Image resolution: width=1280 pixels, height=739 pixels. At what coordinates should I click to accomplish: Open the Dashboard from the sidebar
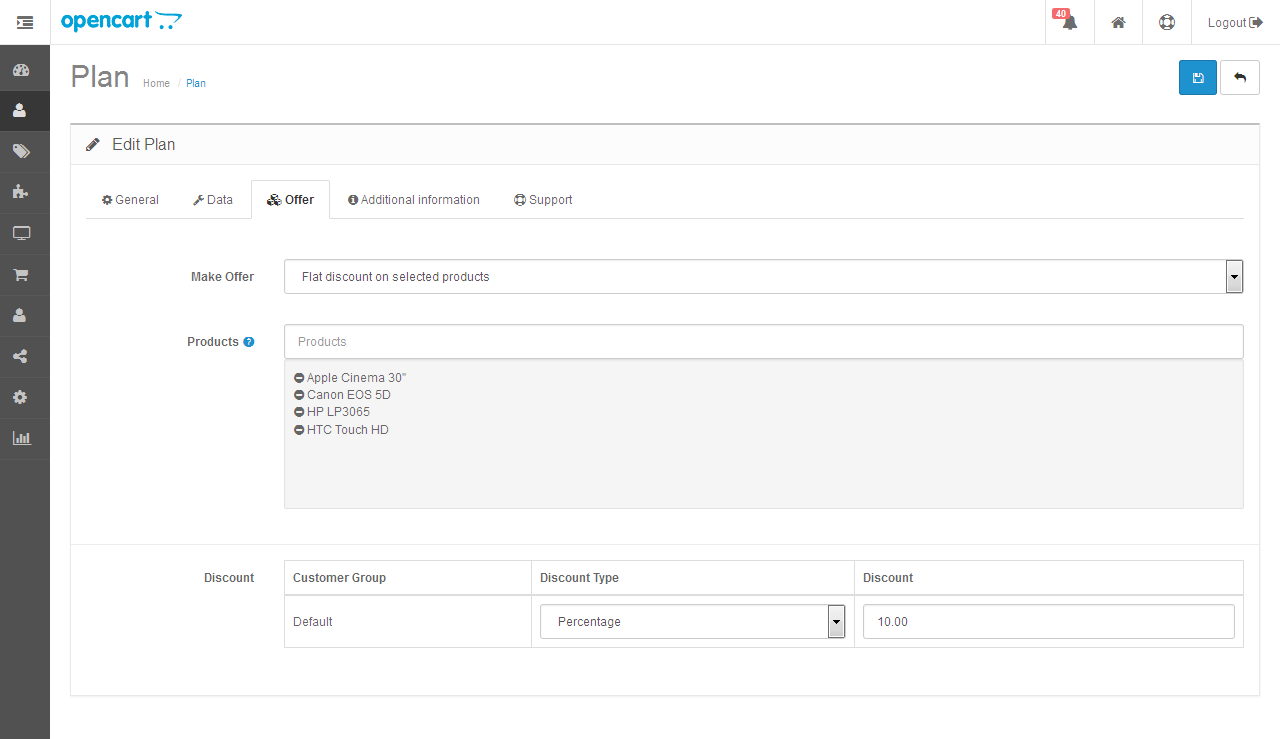21,70
